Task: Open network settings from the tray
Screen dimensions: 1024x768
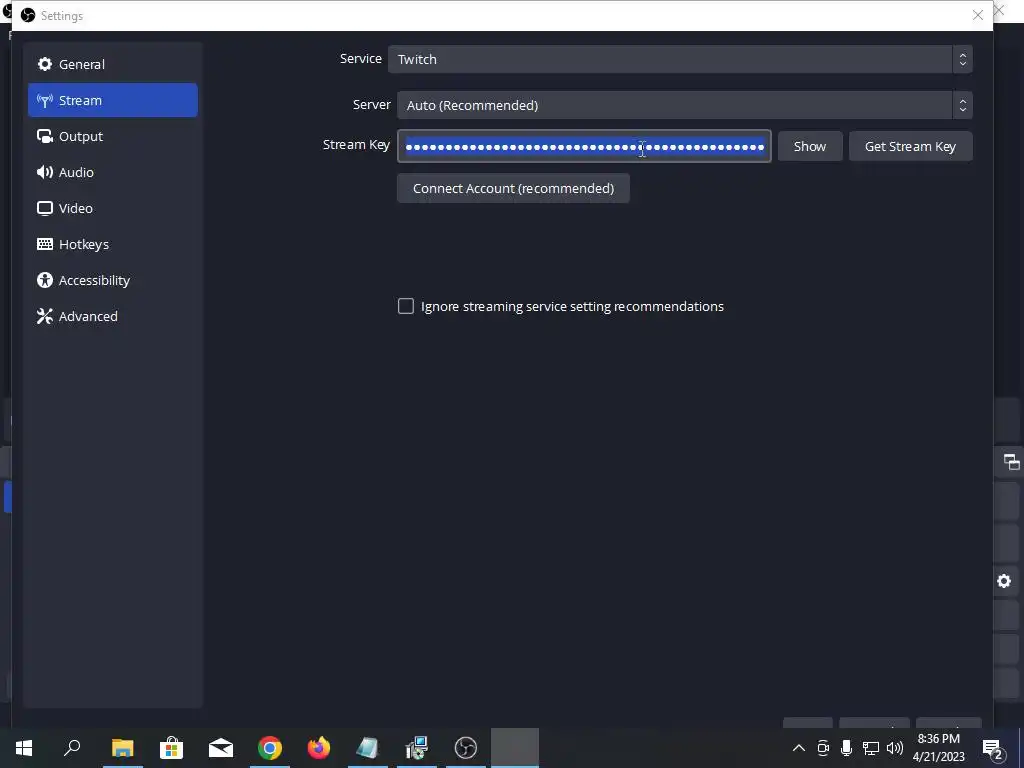Action: click(x=871, y=748)
